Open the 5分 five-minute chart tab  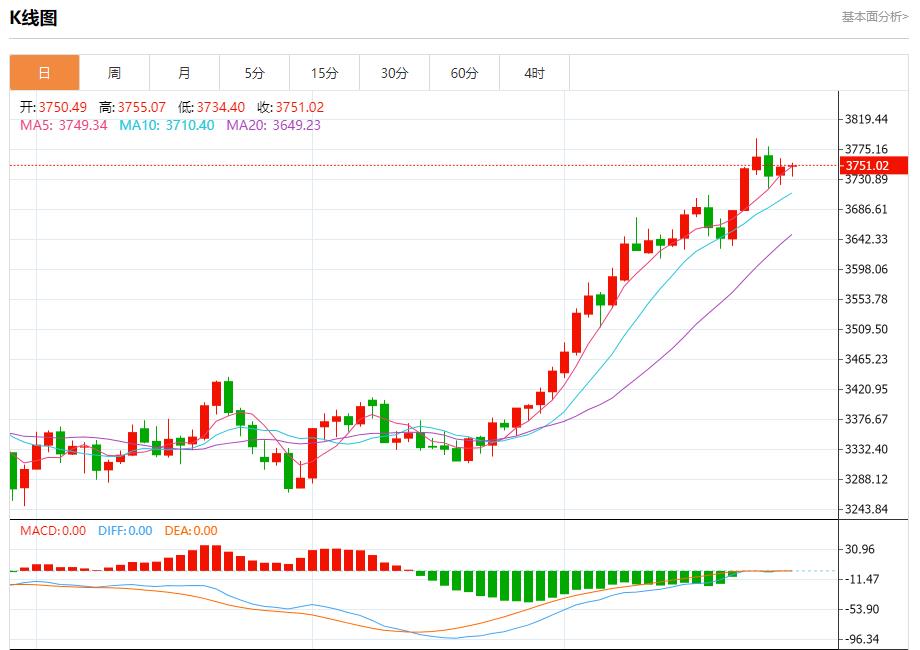254,73
